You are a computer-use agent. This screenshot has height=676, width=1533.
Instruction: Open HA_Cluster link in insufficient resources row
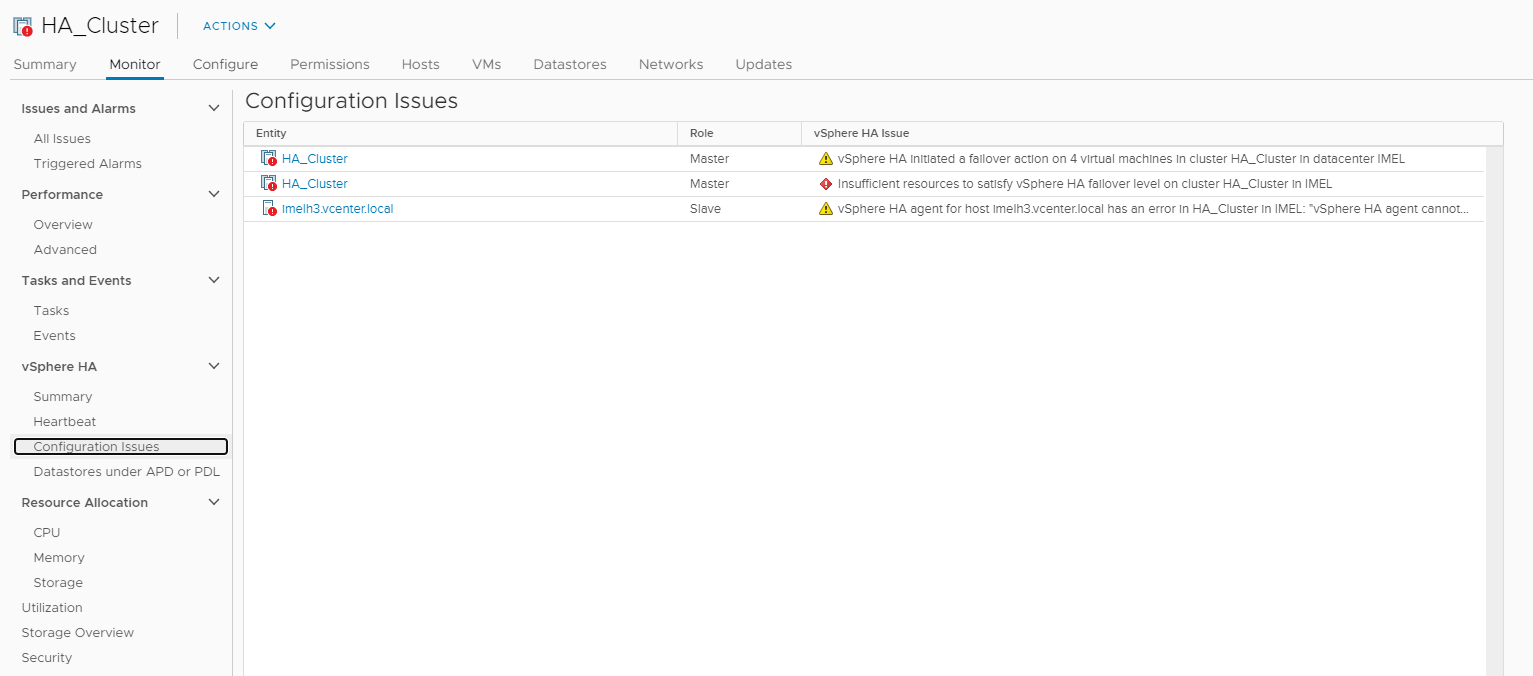pos(315,184)
